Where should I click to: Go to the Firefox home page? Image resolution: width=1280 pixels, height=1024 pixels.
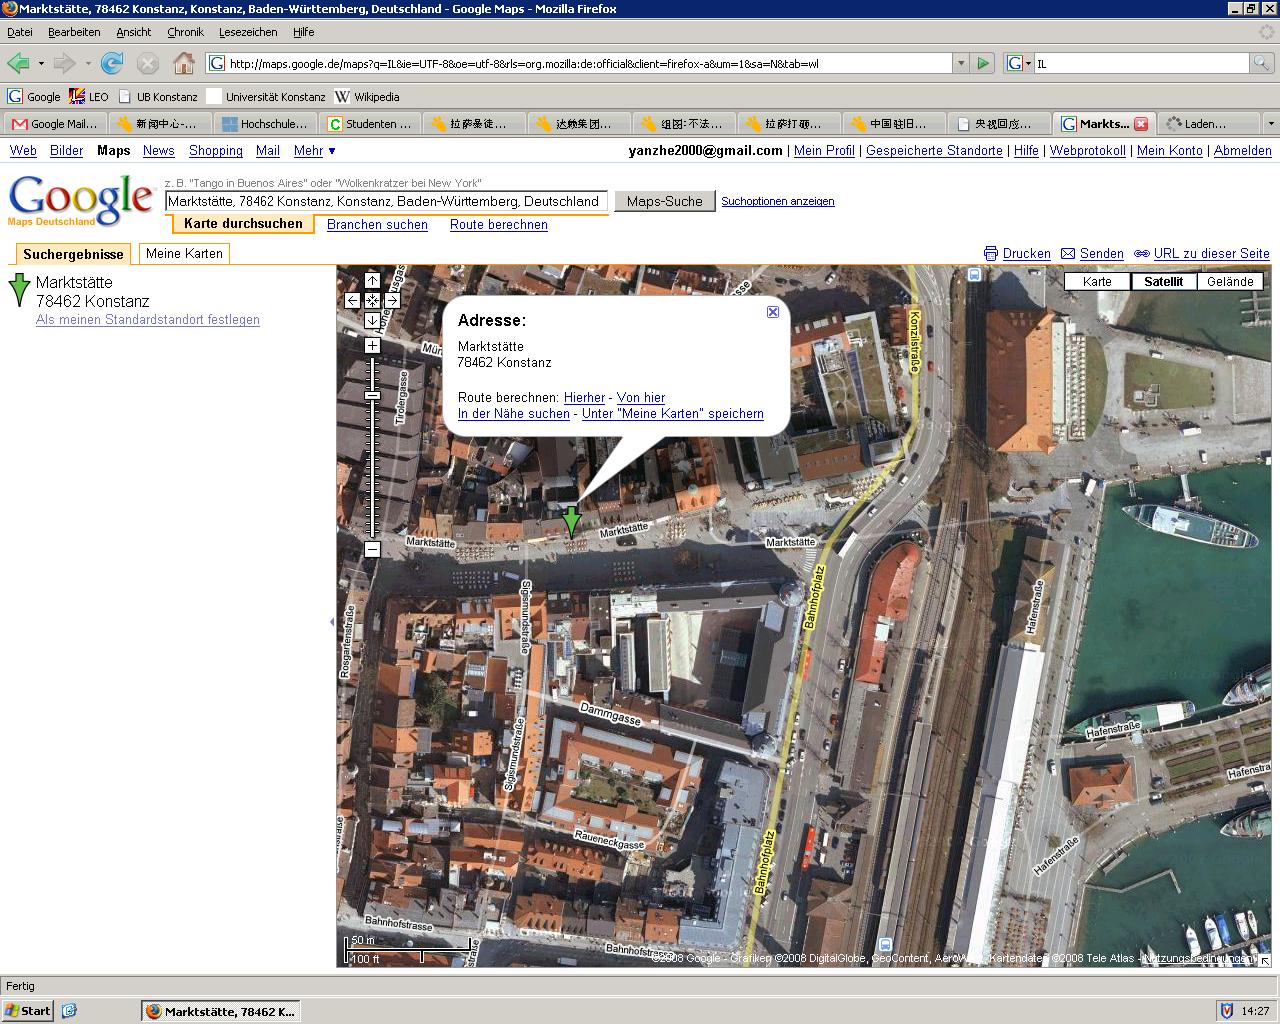[x=184, y=63]
